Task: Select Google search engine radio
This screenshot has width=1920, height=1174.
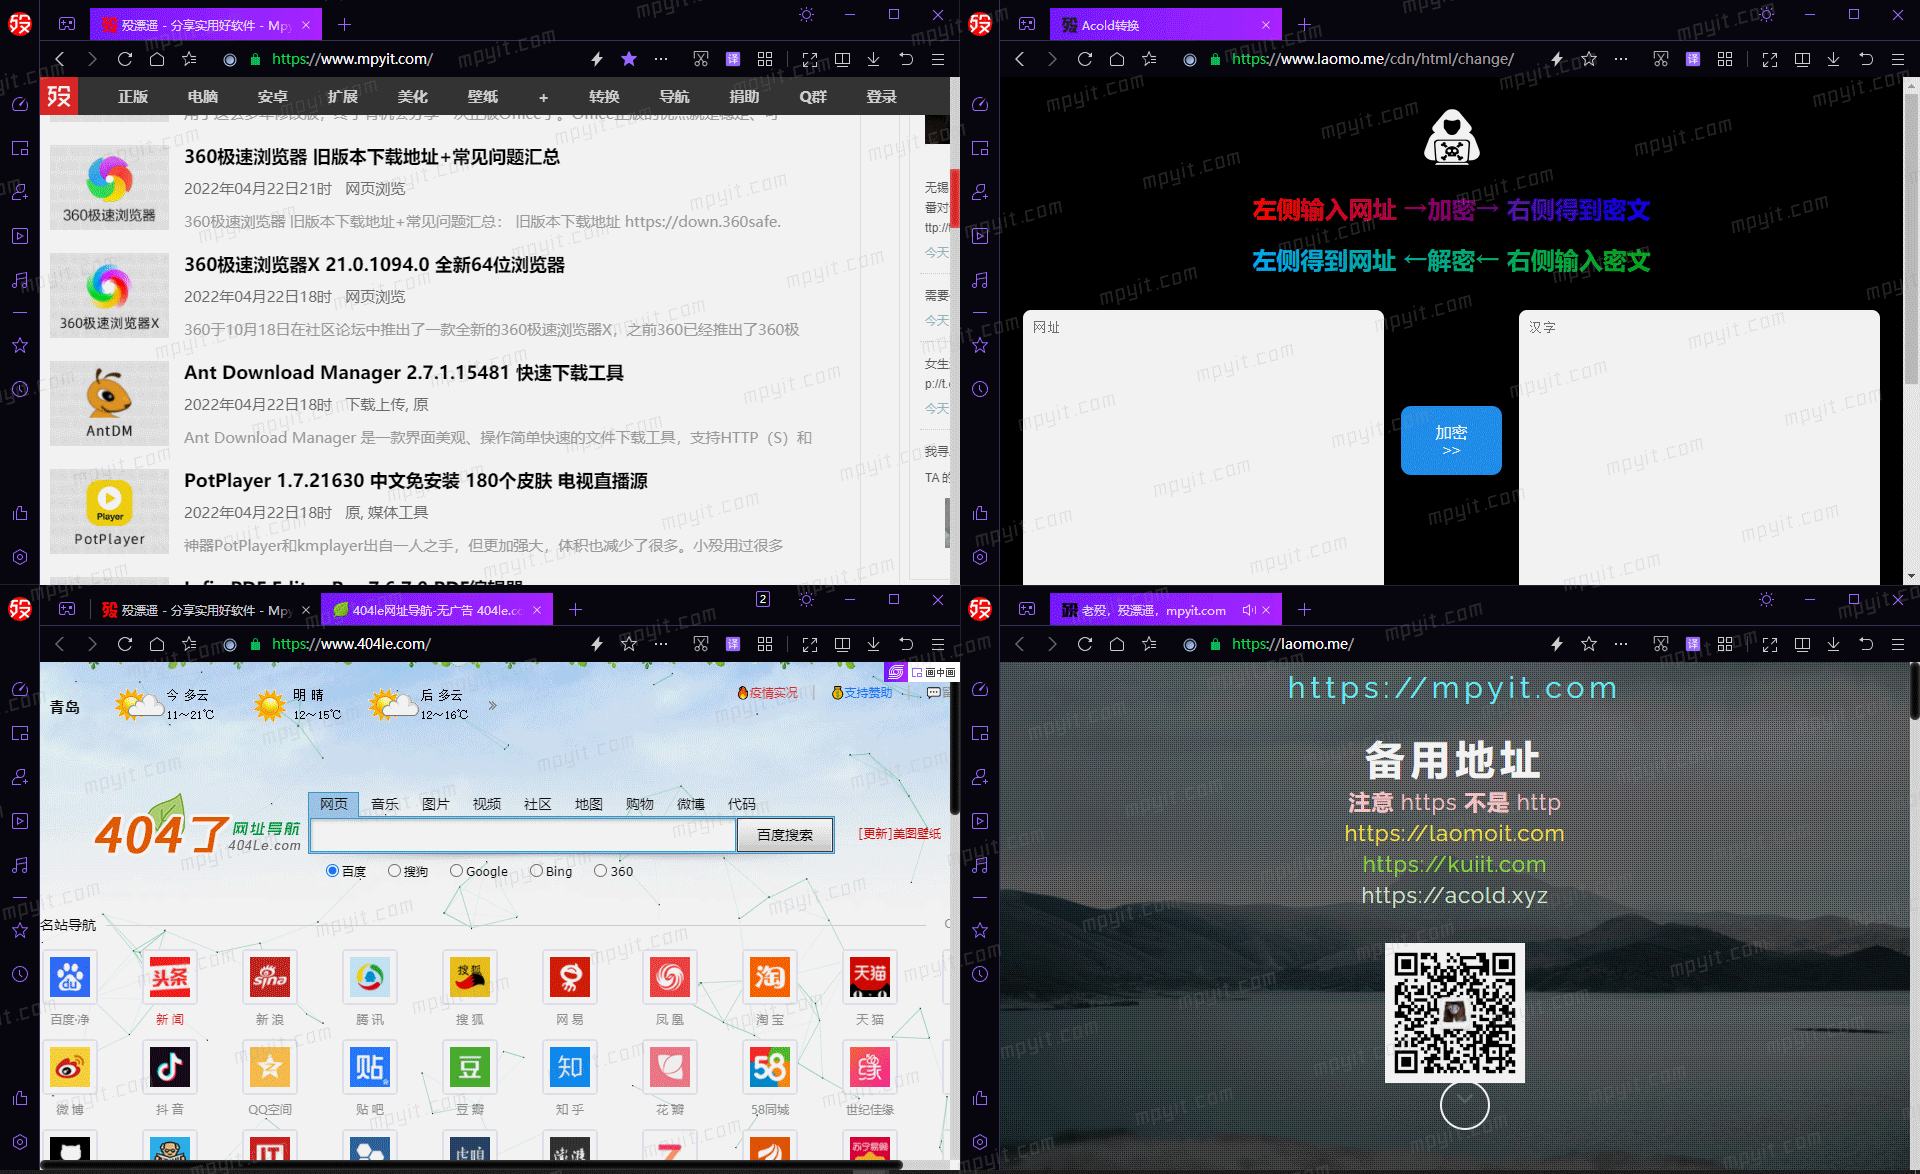Action: coord(456,871)
